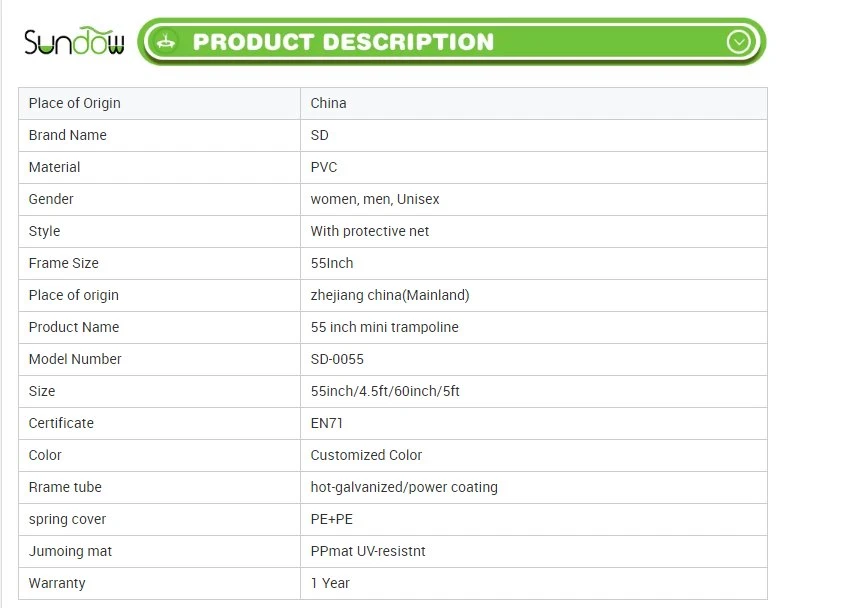This screenshot has width=843, height=608.
Task: Collapse section via circular chevron icon
Action: tap(738, 41)
